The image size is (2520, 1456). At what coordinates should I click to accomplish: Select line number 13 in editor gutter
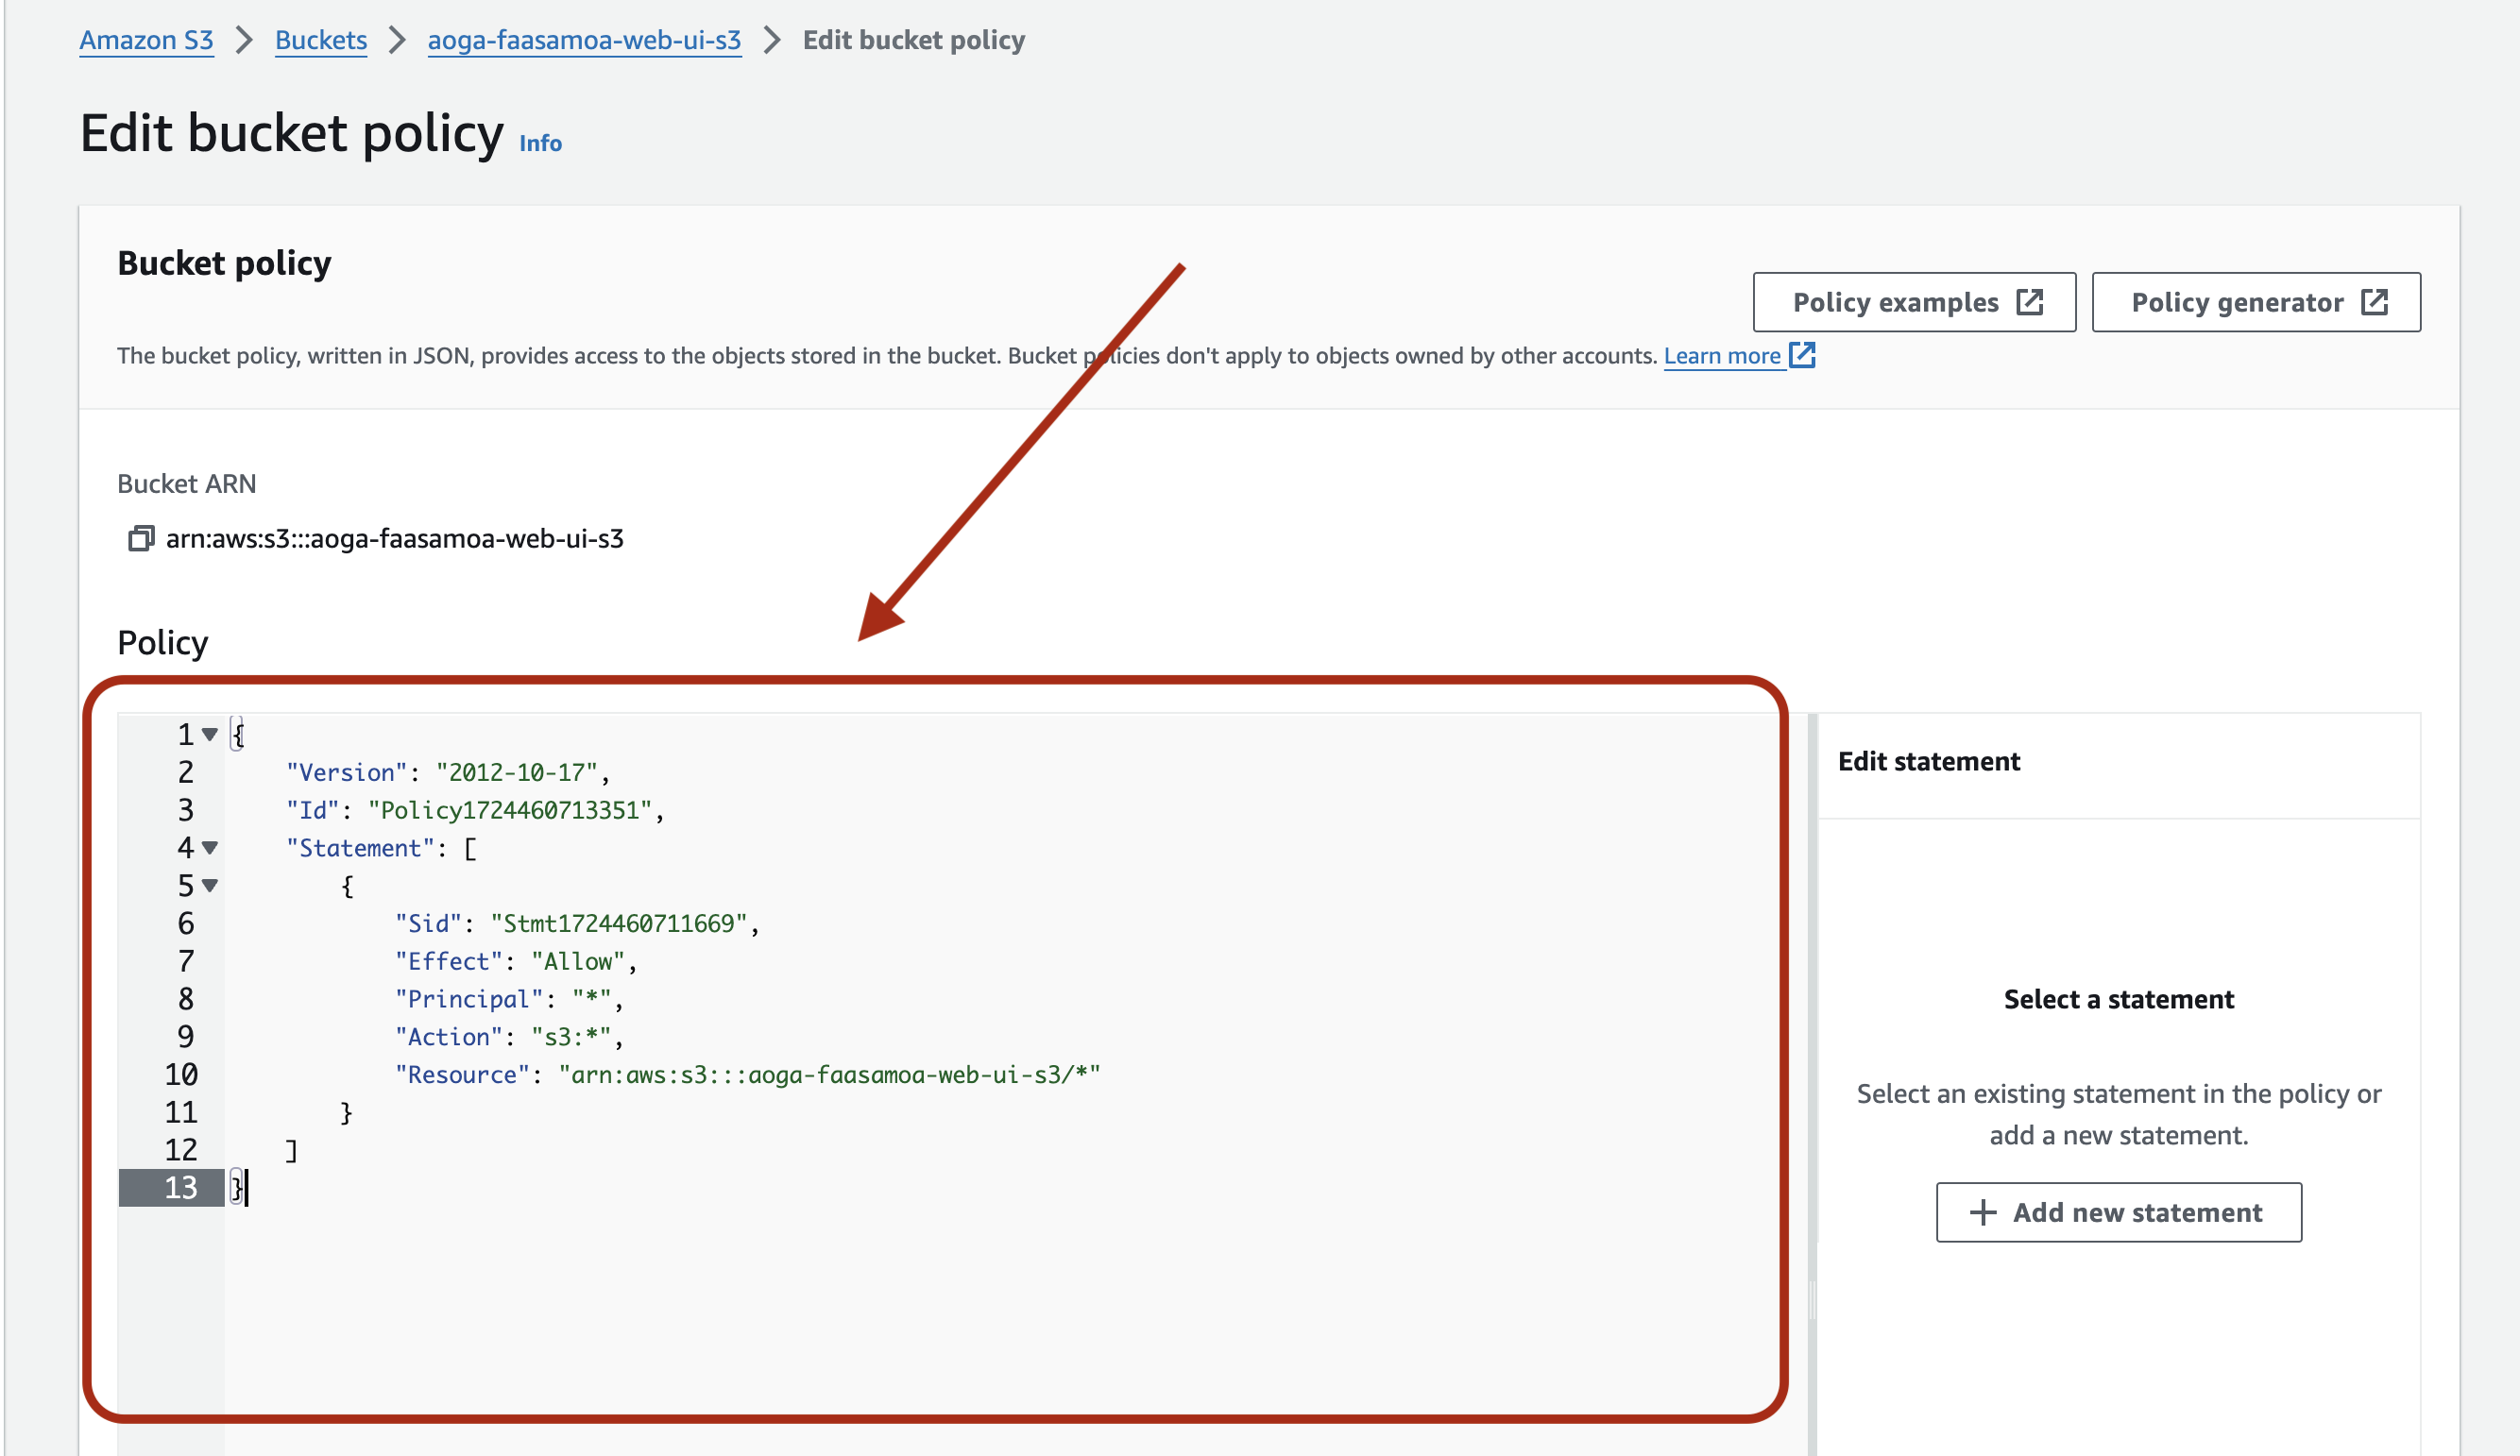(x=181, y=1188)
